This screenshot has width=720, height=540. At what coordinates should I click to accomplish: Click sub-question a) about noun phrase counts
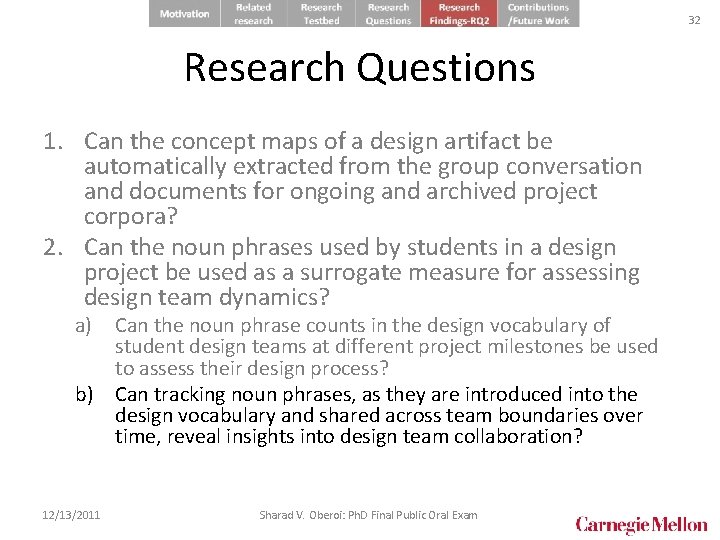366,347
